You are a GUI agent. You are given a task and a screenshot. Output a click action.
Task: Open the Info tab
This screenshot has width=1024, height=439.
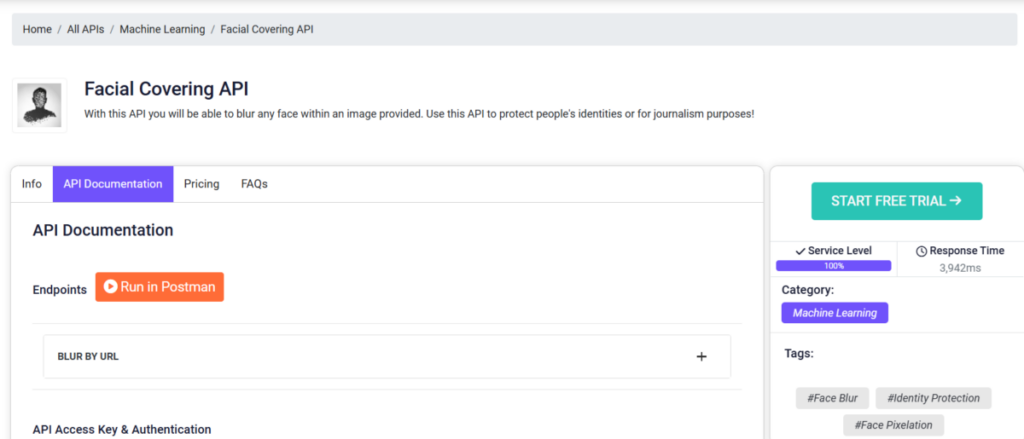click(32, 184)
